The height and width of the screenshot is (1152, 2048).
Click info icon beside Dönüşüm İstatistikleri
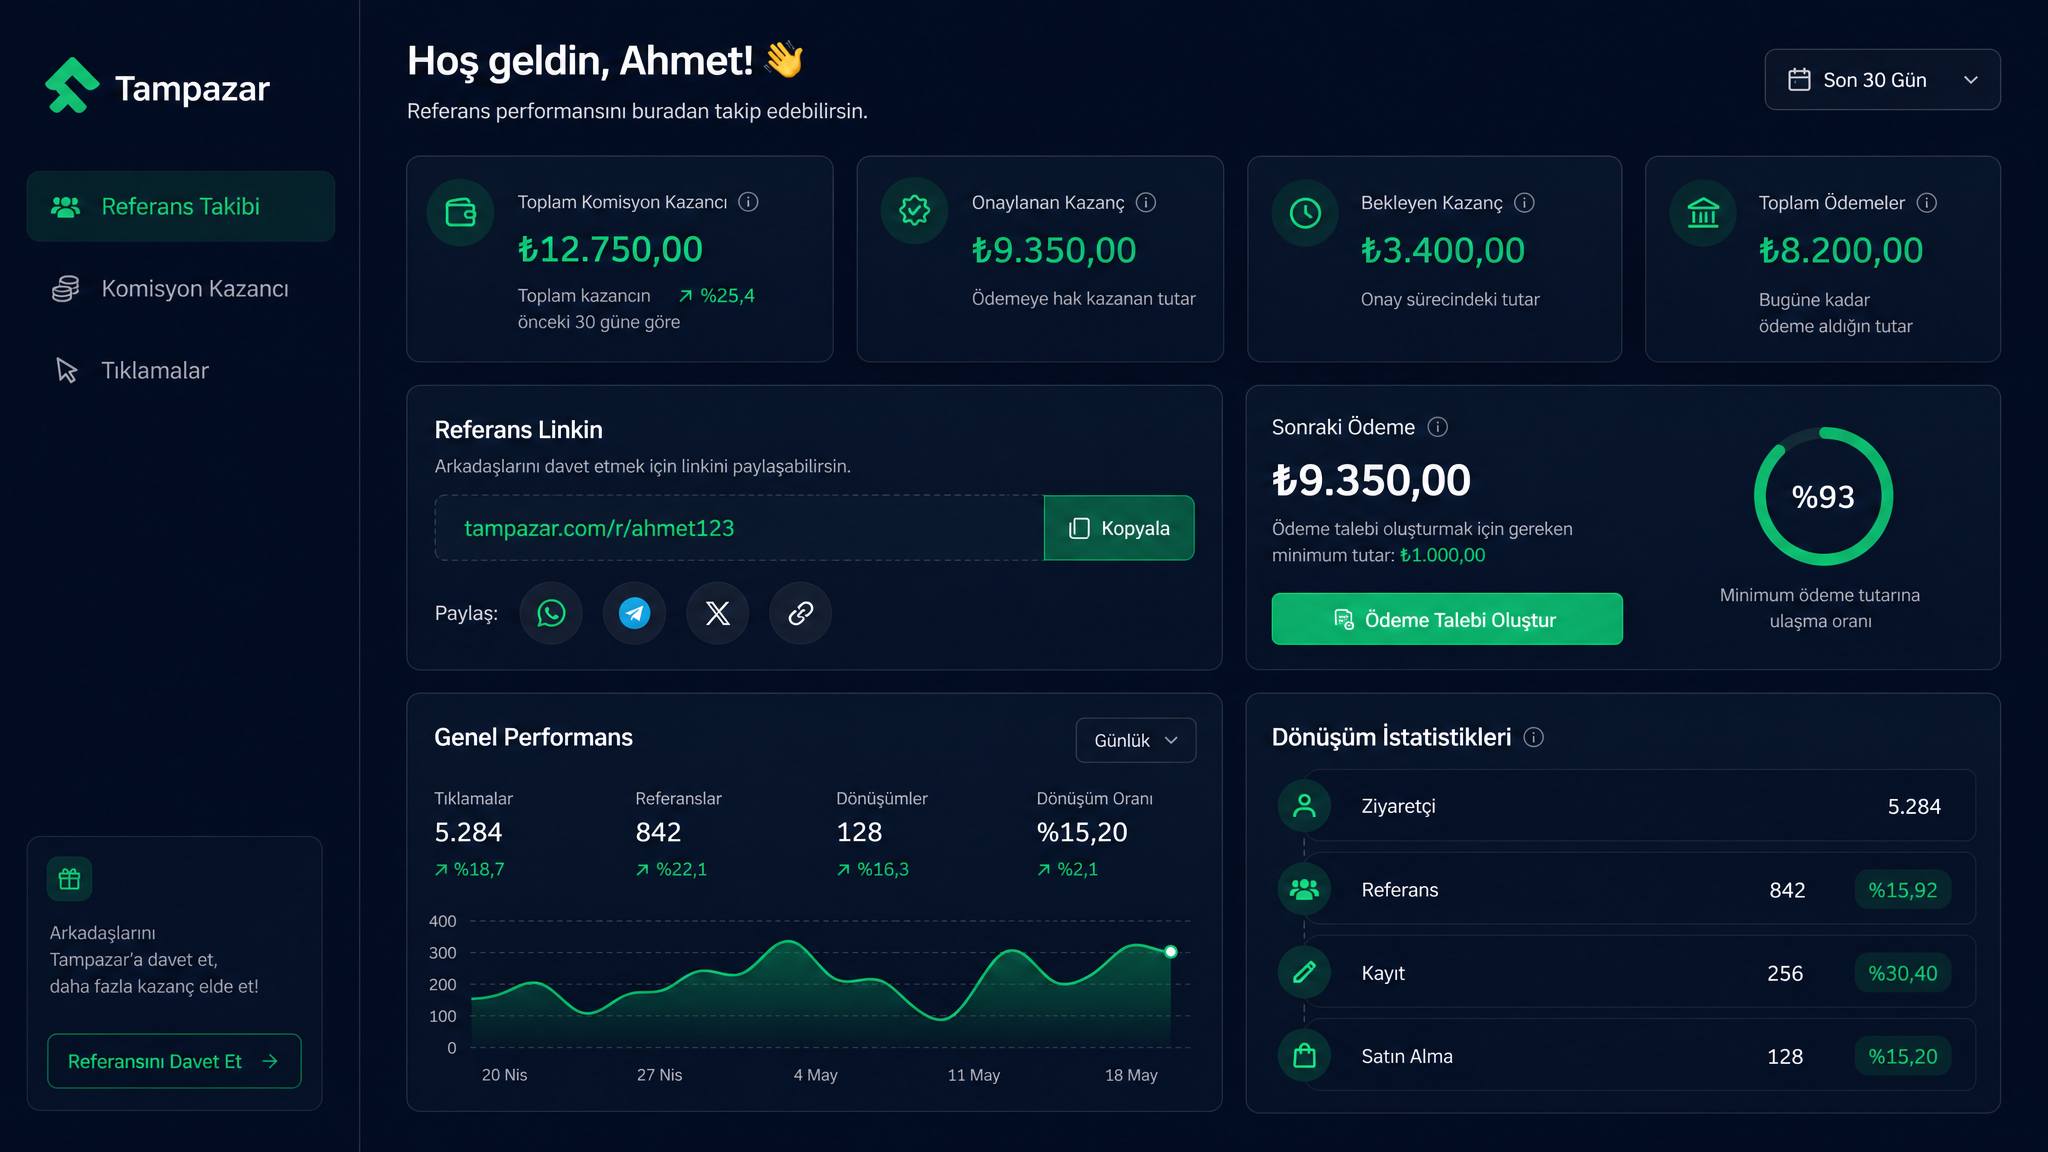pyautogui.click(x=1533, y=737)
